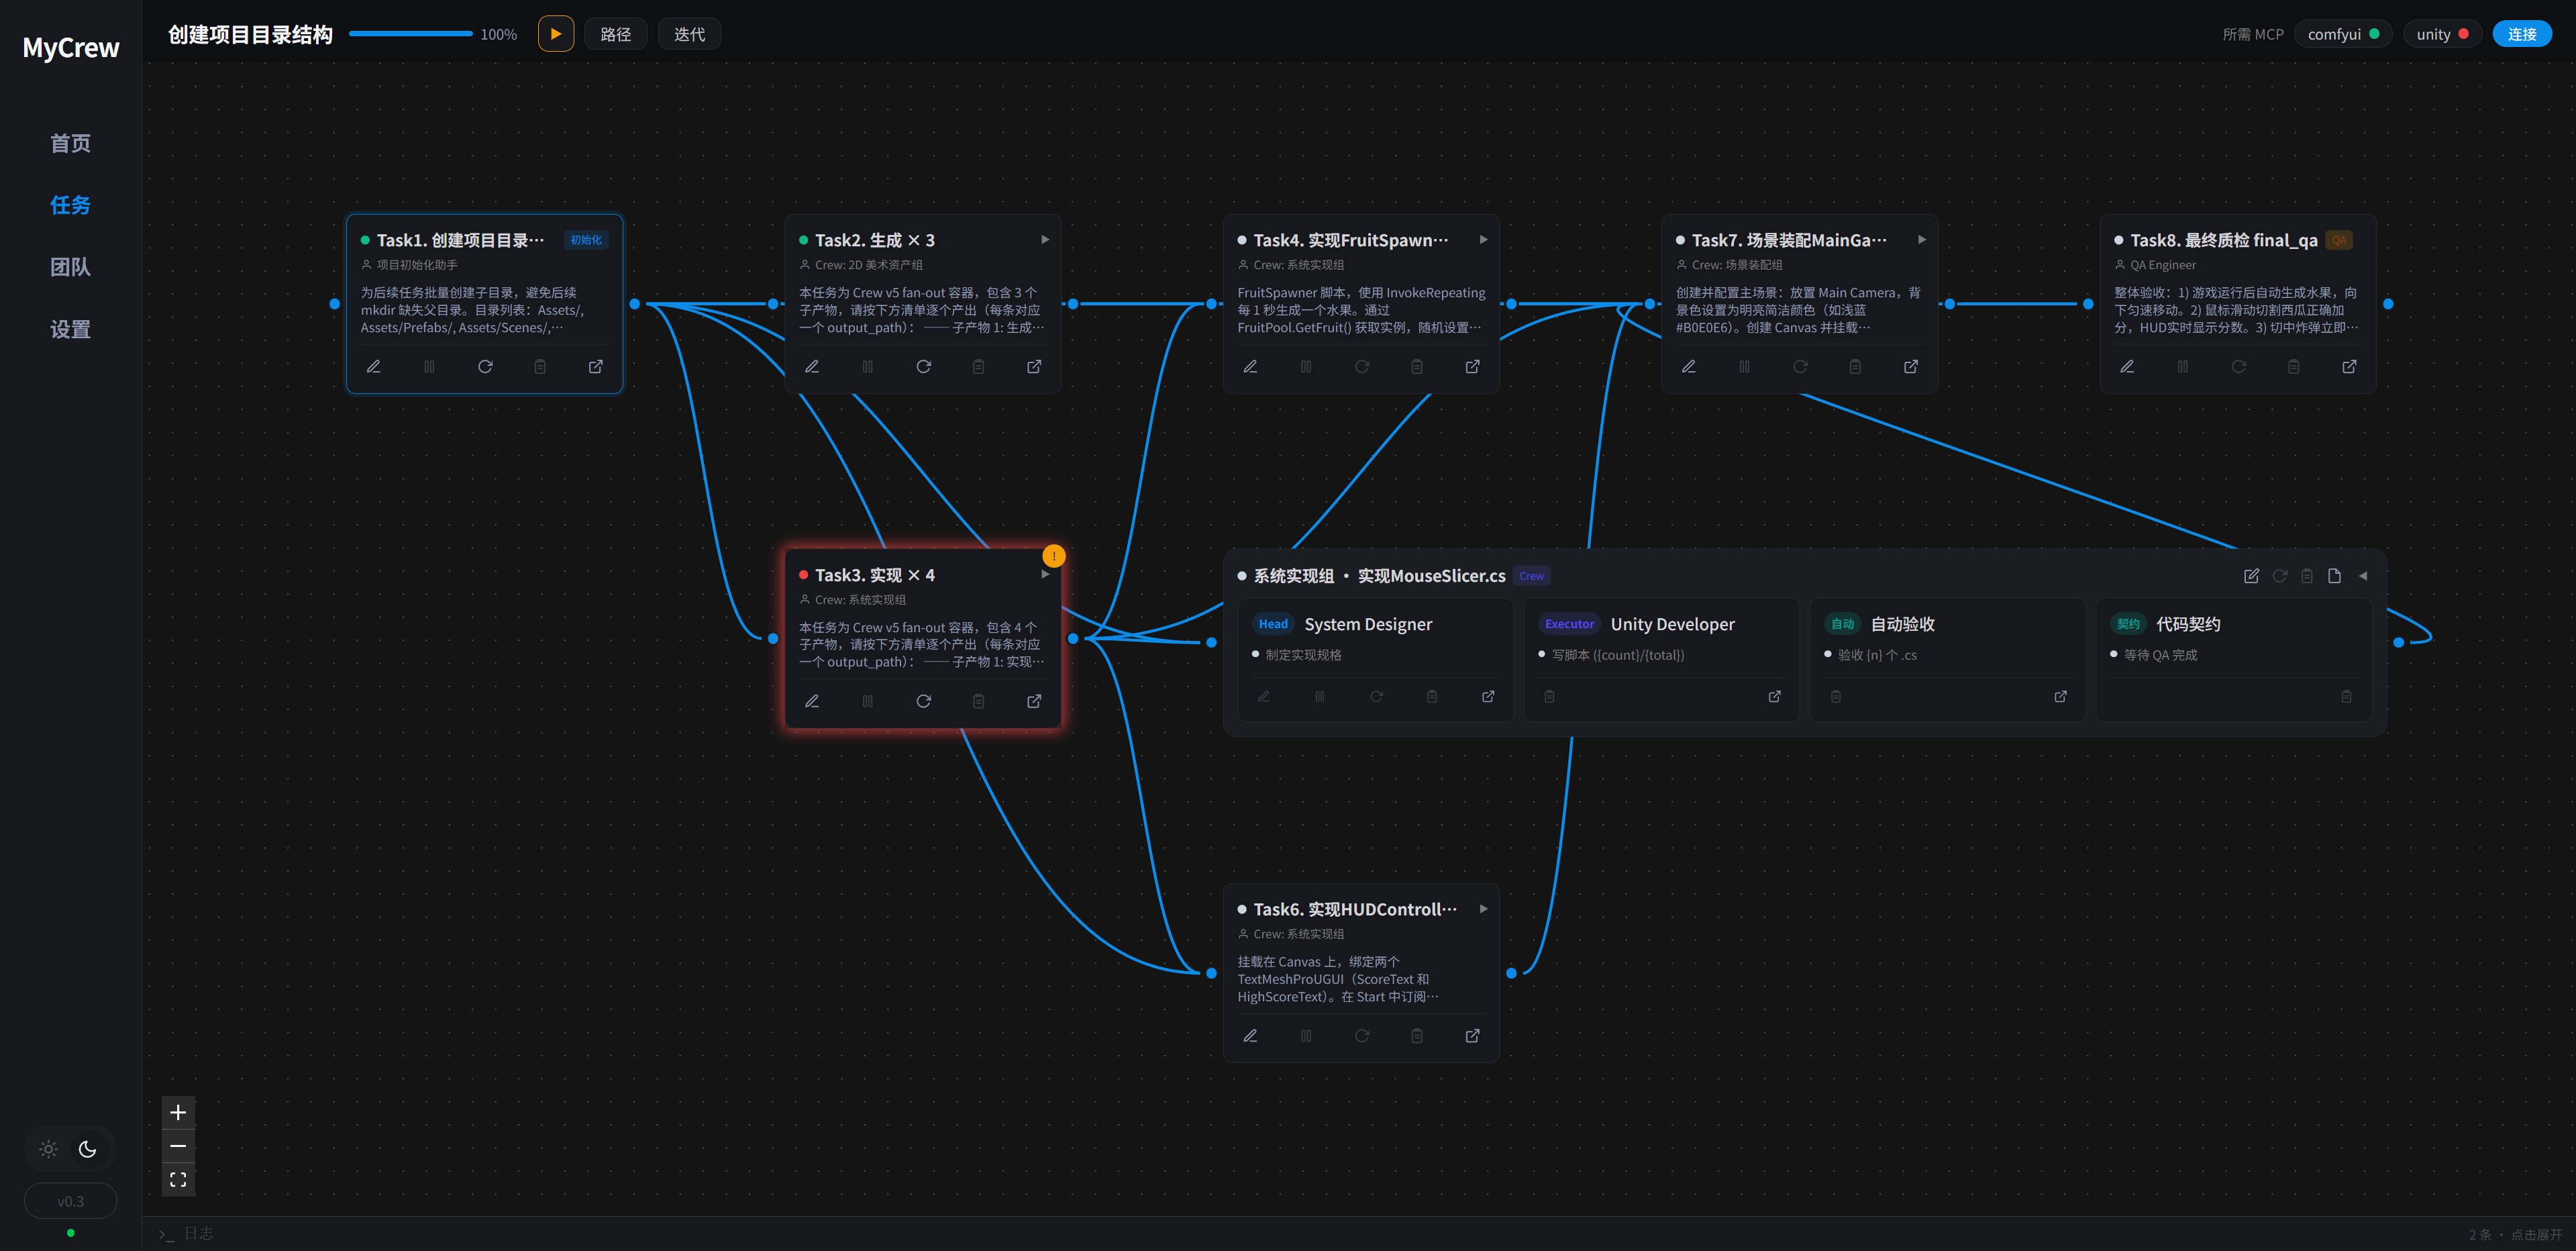Expand the Task3 实现 × 4 card arrow
This screenshot has width=2576, height=1251.
(x=1045, y=575)
